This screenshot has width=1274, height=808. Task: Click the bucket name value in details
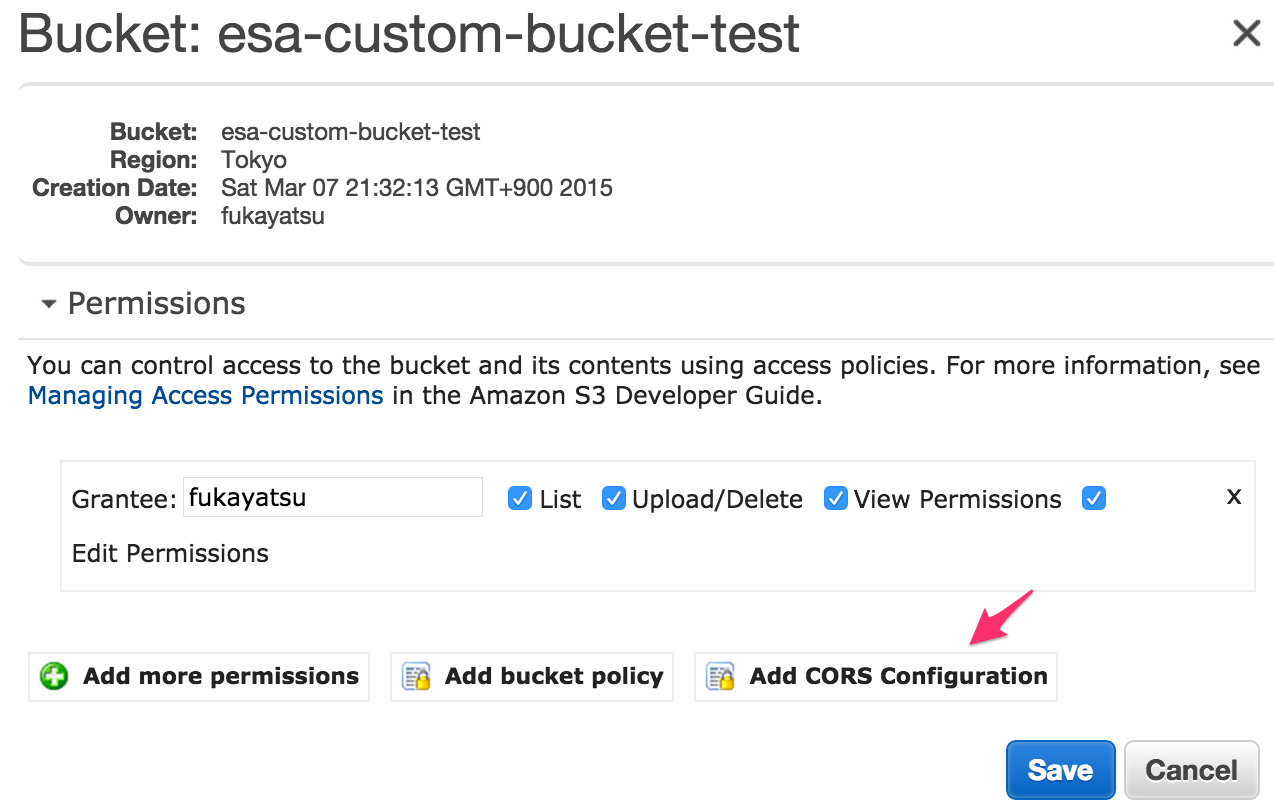coord(351,132)
